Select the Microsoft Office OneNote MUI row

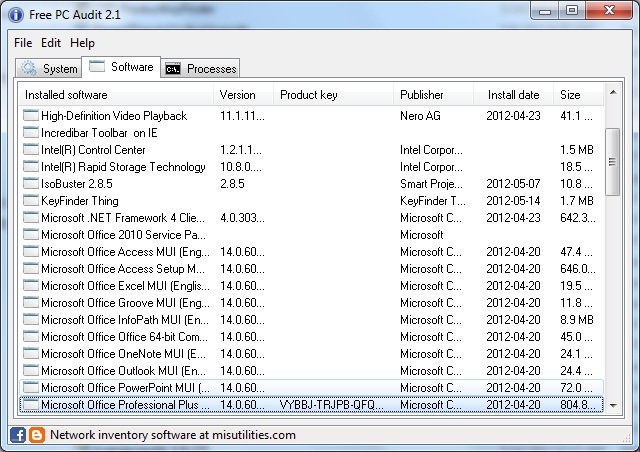(311, 354)
